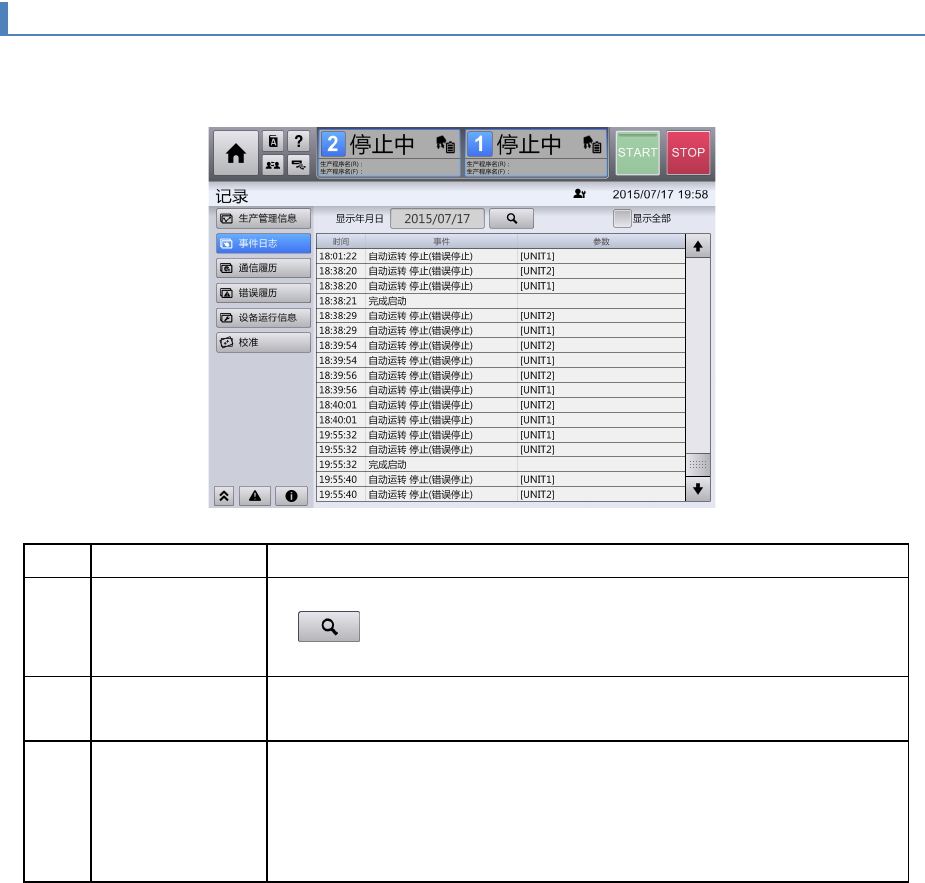Click the magnifier button in the table below

[x=329, y=626]
